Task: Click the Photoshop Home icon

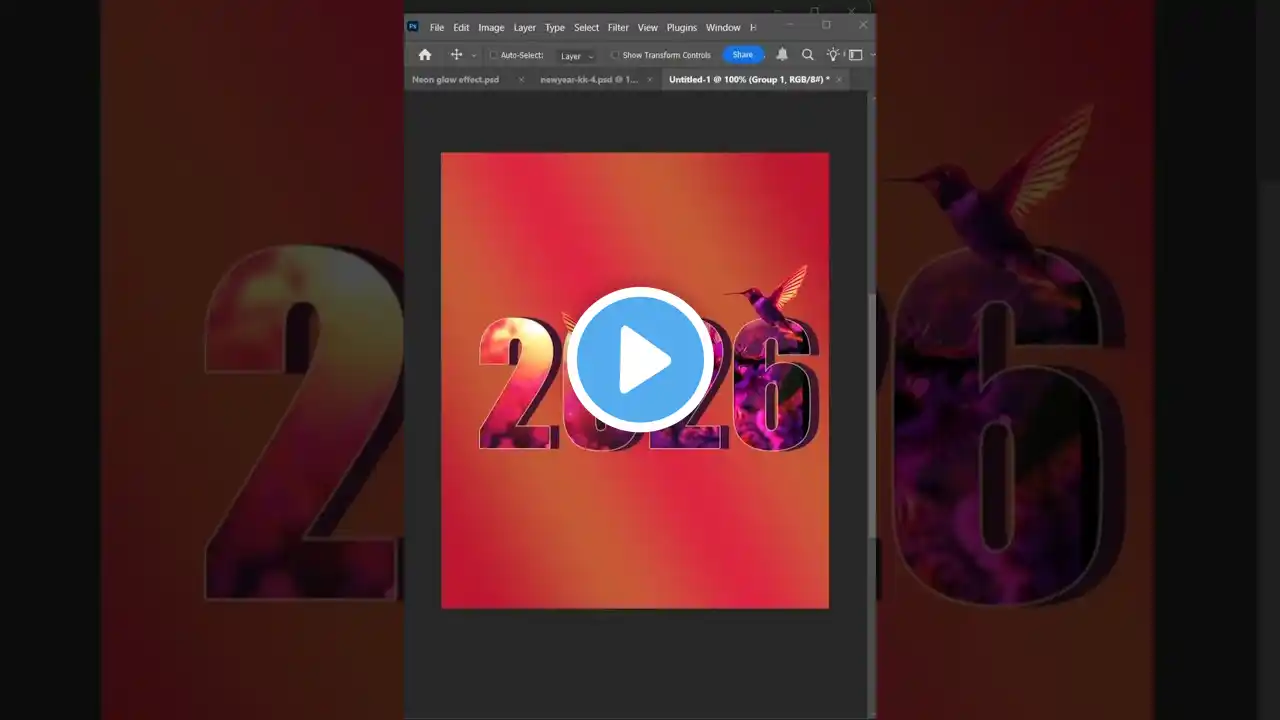Action: [425, 55]
